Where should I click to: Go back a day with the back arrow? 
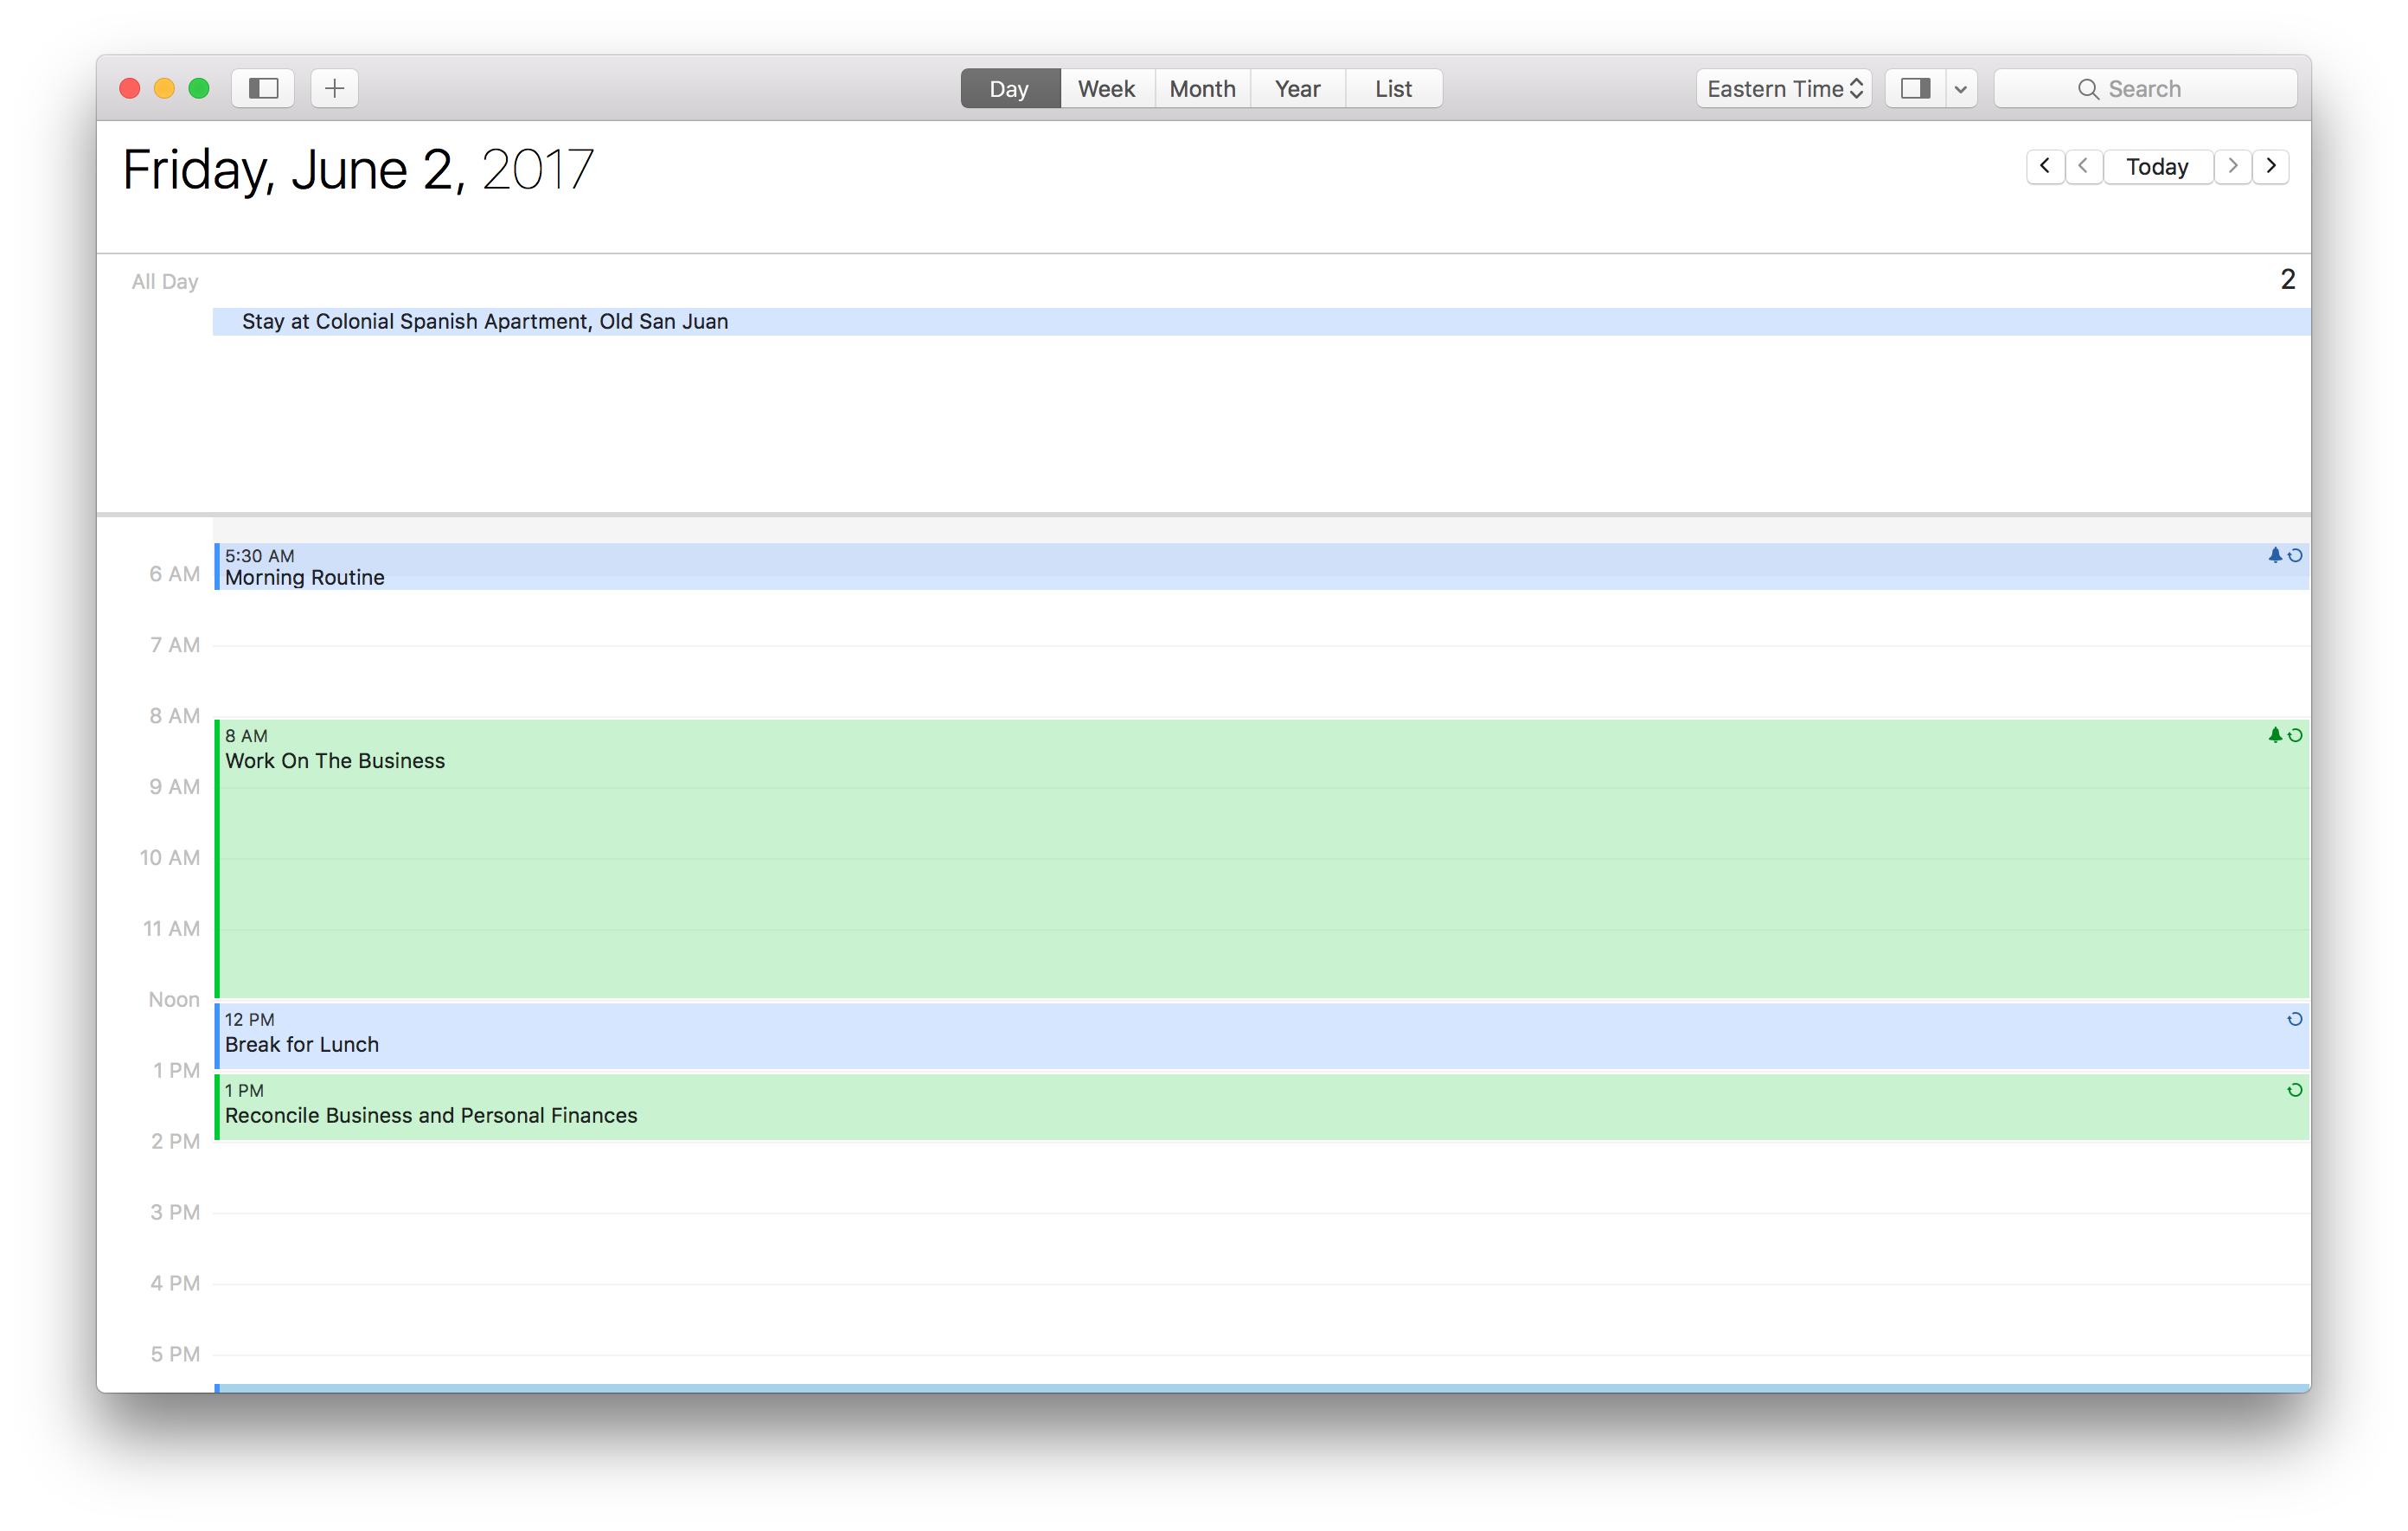click(x=2084, y=166)
